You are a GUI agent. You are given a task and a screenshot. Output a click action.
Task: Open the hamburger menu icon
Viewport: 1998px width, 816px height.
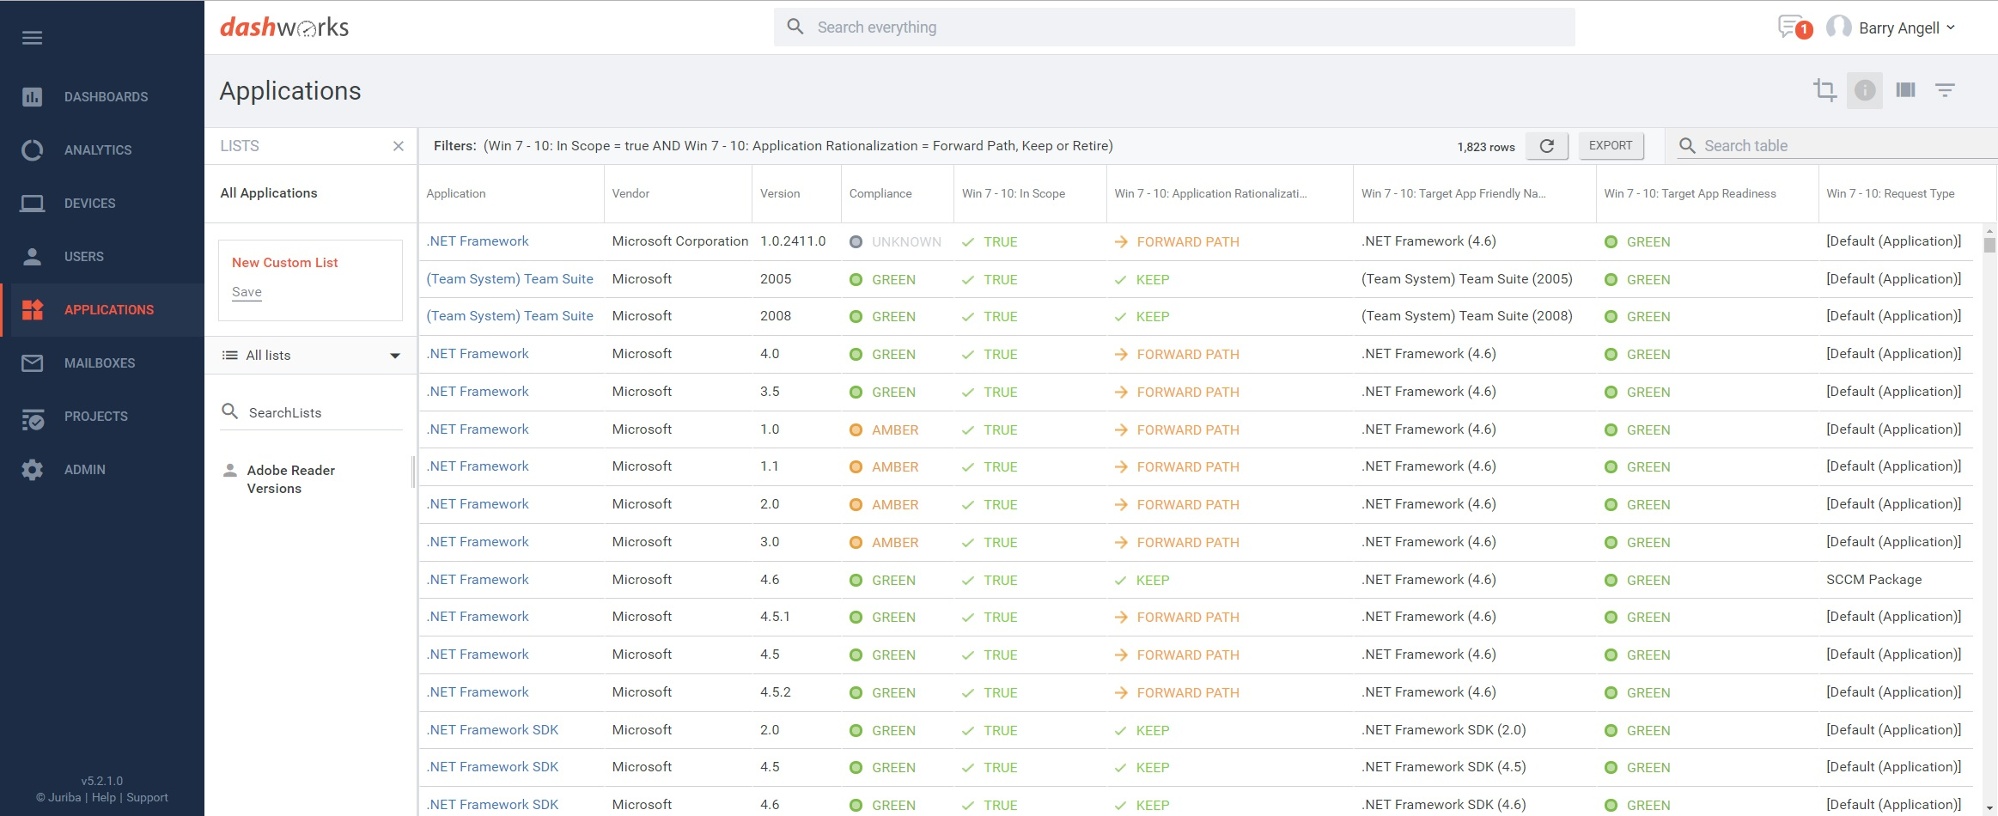pos(32,38)
